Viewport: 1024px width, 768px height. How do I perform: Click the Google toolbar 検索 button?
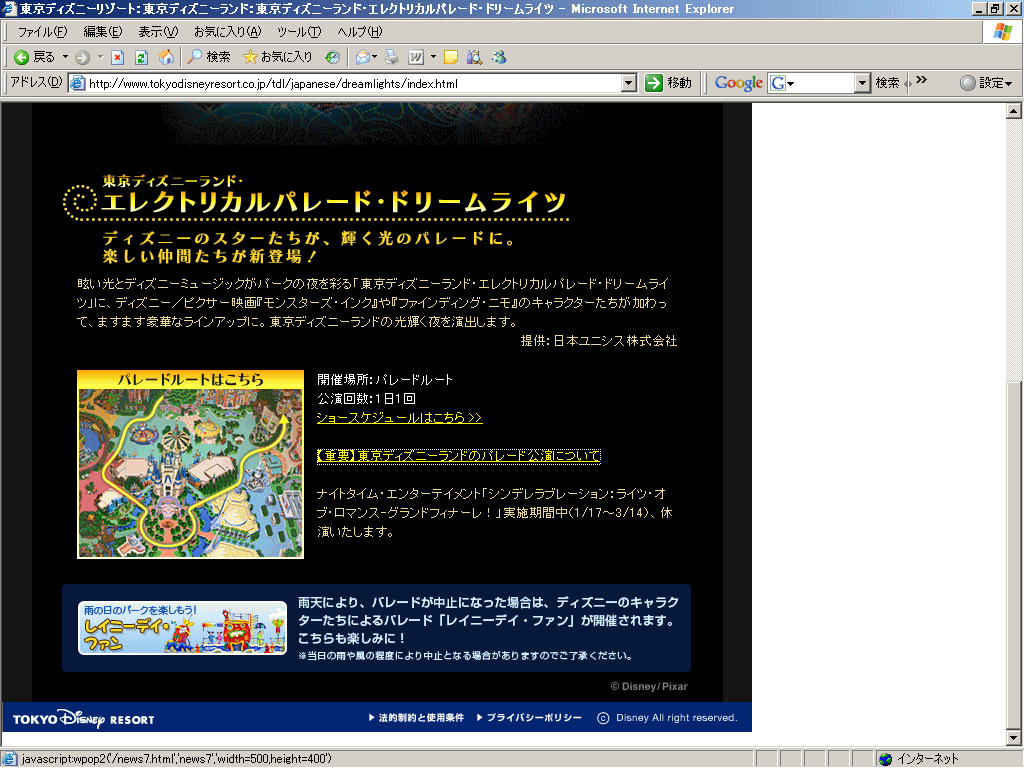click(x=888, y=83)
